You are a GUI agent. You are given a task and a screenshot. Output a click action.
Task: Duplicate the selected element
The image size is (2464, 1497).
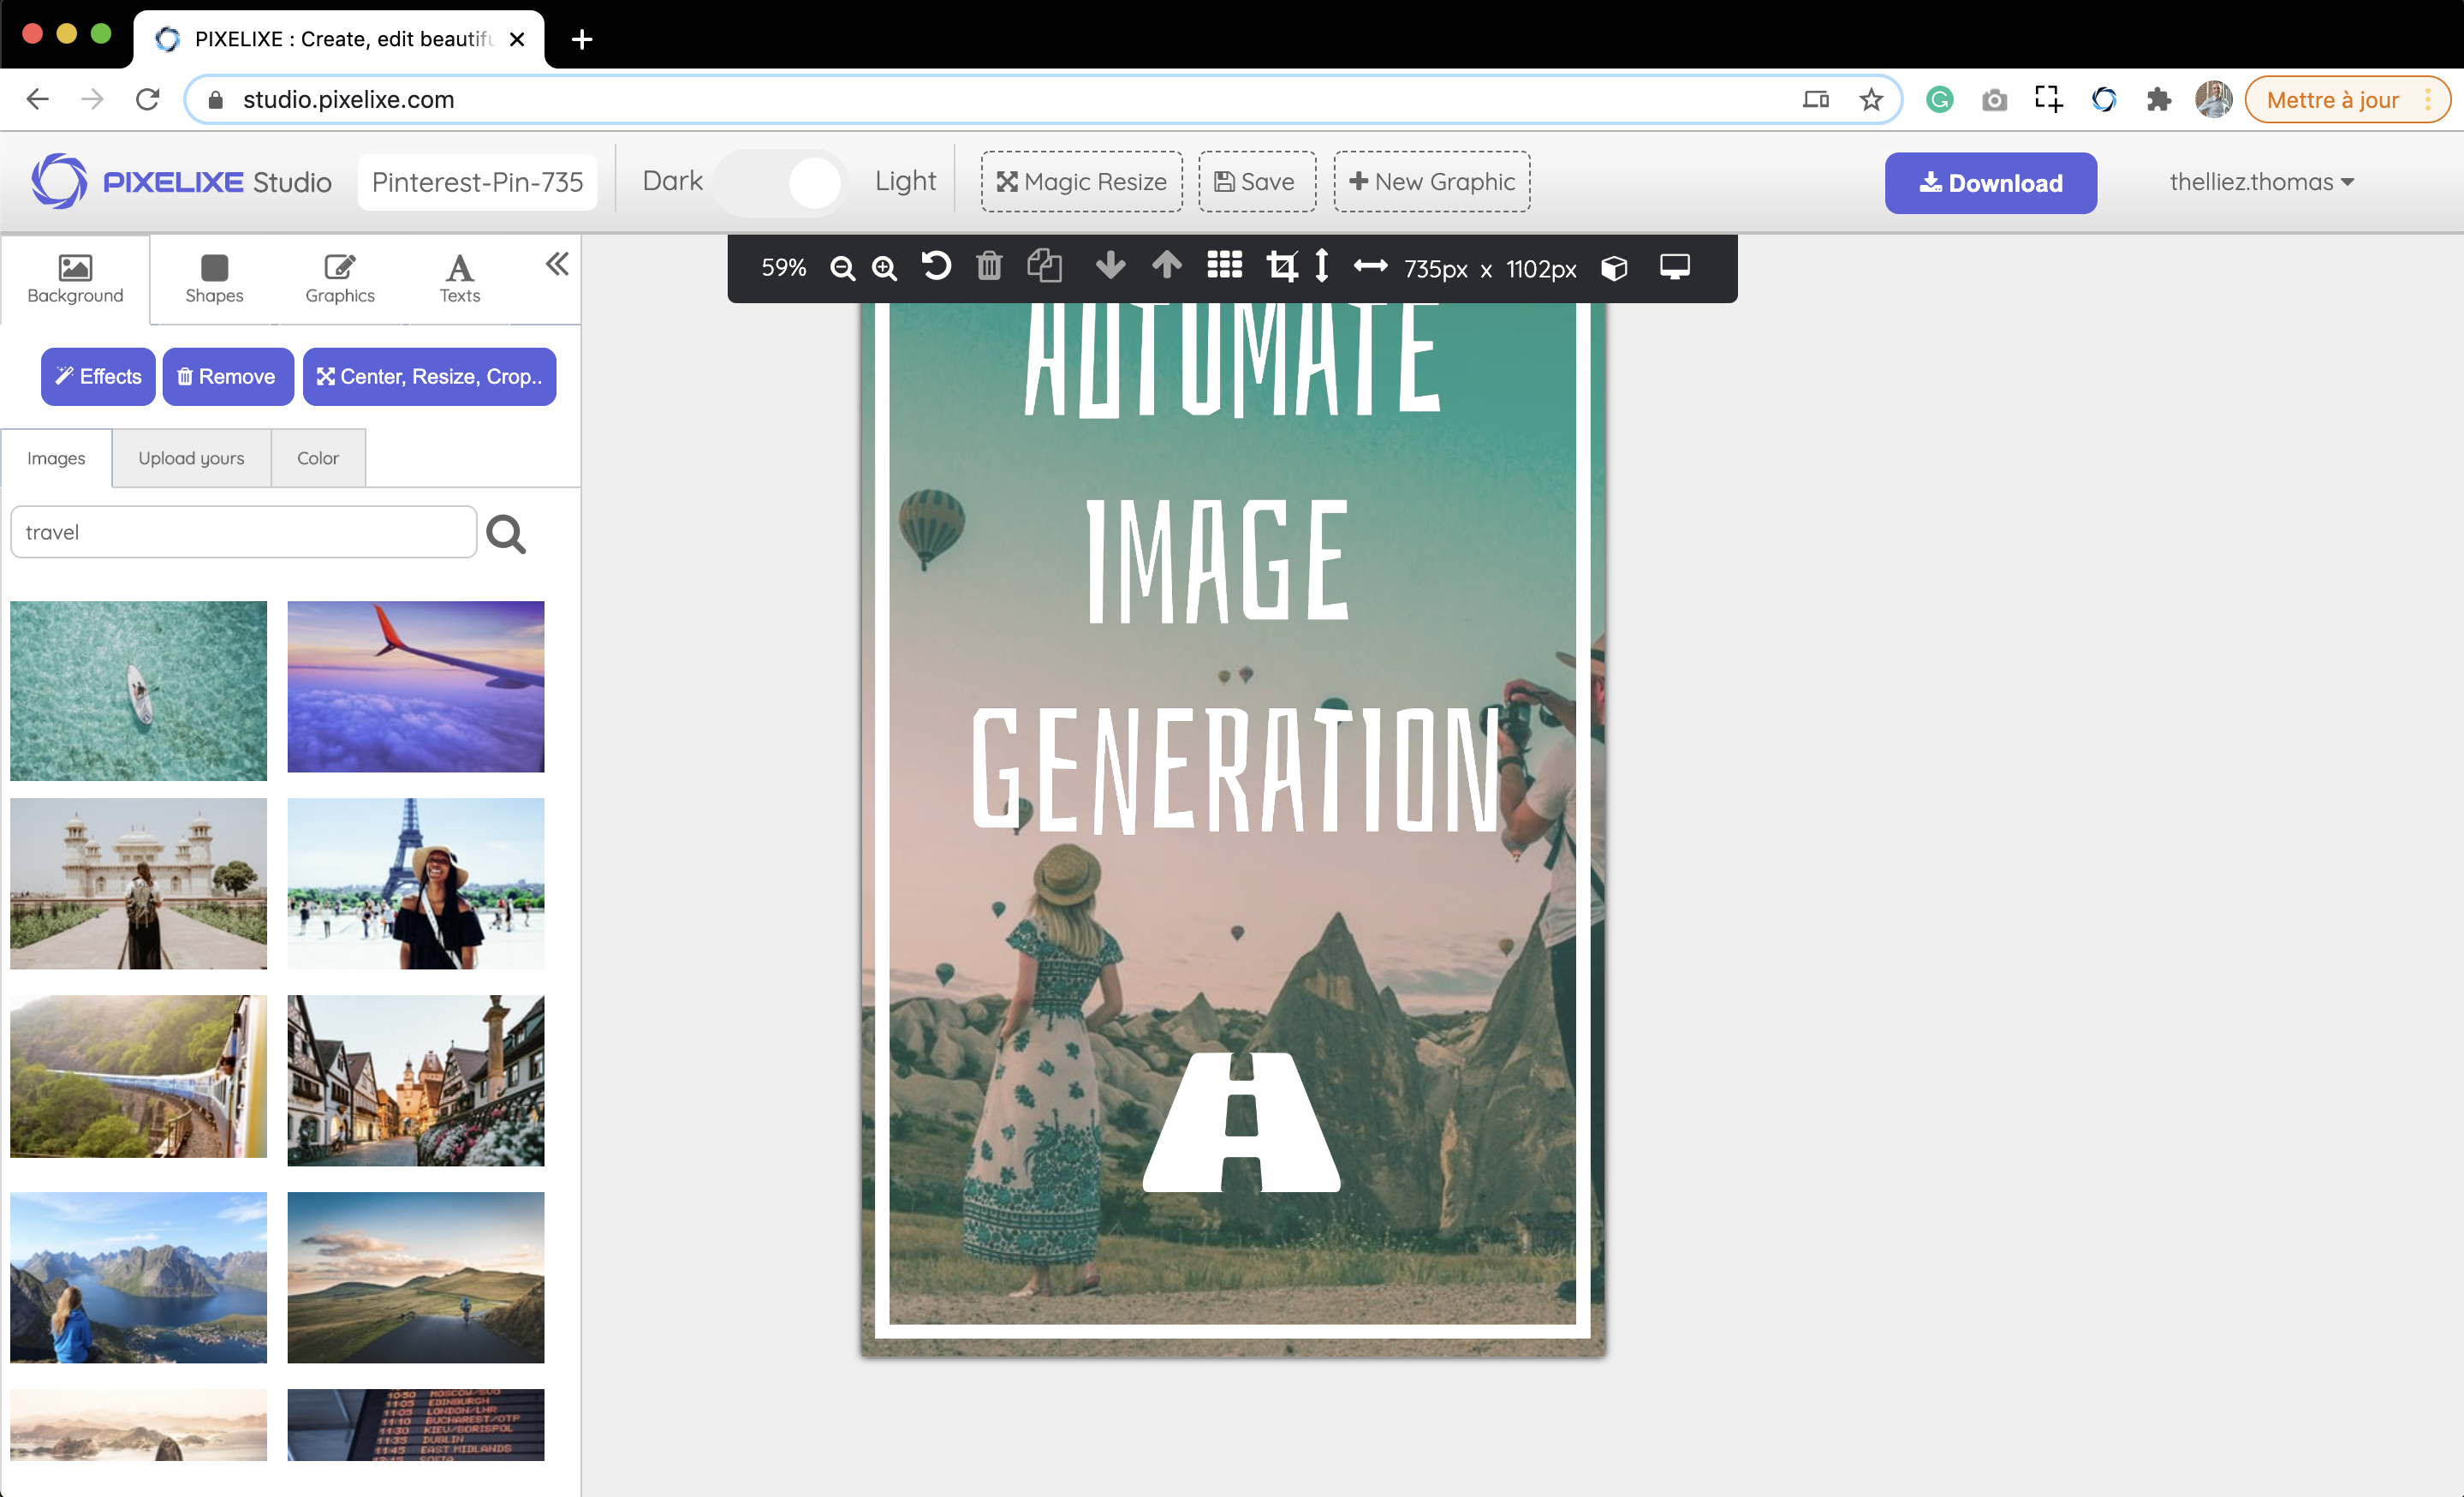coord(1044,267)
